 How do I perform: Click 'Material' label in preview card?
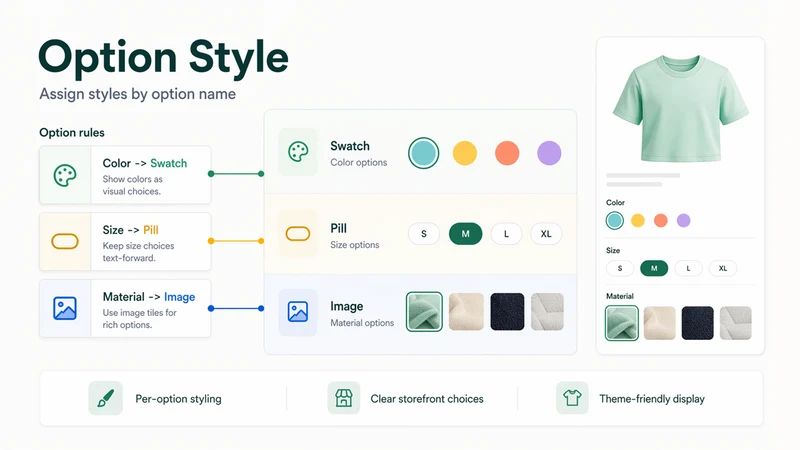(x=620, y=296)
